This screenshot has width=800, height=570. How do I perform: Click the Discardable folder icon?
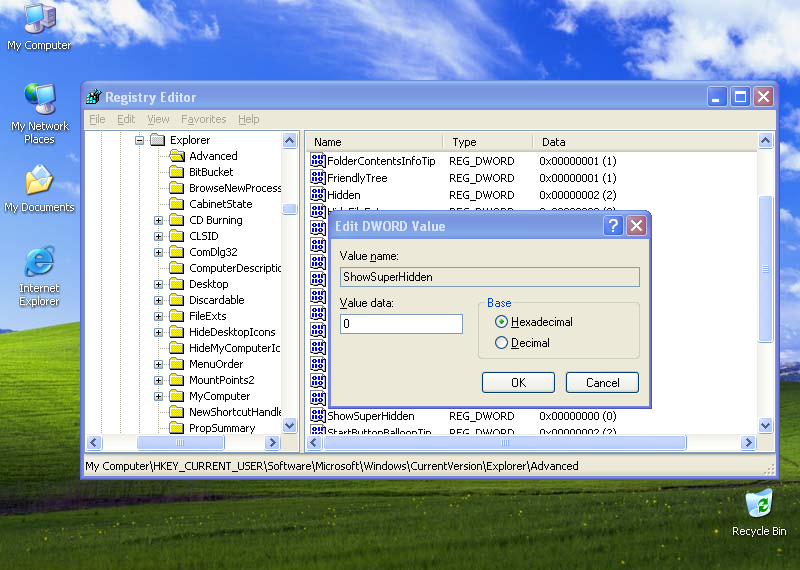177,300
